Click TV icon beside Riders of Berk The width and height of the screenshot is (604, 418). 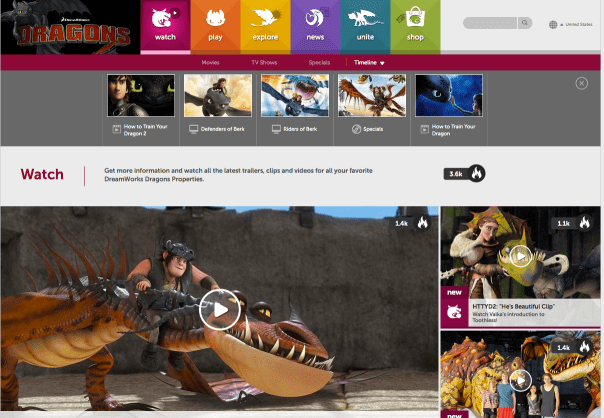click(x=276, y=129)
